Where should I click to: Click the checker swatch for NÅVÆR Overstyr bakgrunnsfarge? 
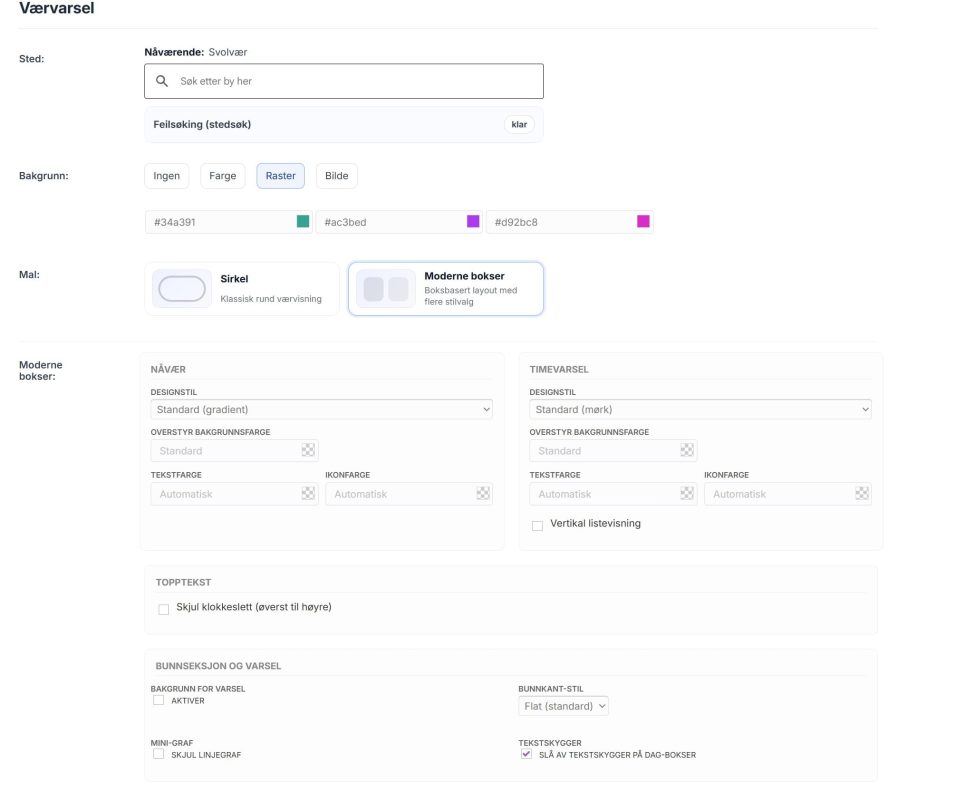pyautogui.click(x=308, y=450)
